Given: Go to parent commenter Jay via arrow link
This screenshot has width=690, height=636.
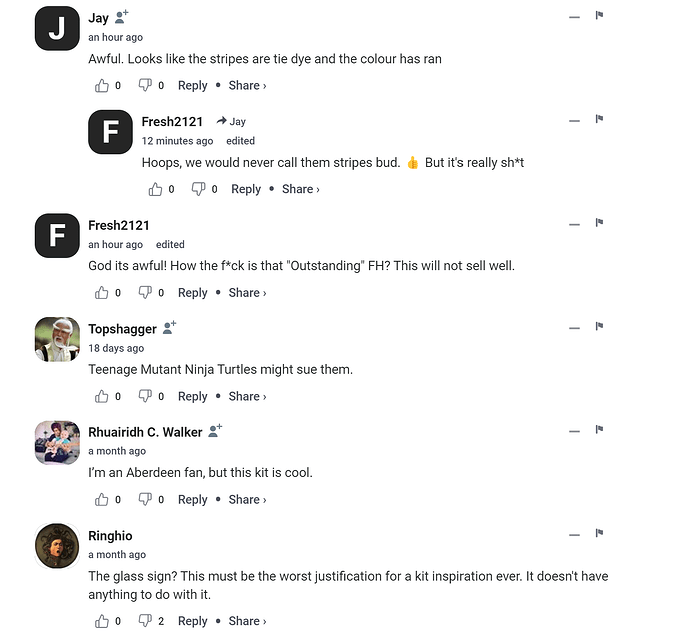Looking at the screenshot, I should tap(231, 121).
